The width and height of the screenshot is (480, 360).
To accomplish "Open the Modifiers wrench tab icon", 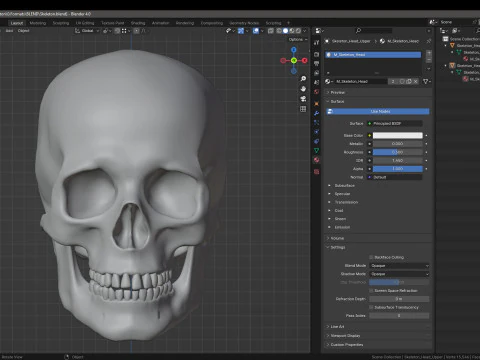I will click(x=316, y=113).
